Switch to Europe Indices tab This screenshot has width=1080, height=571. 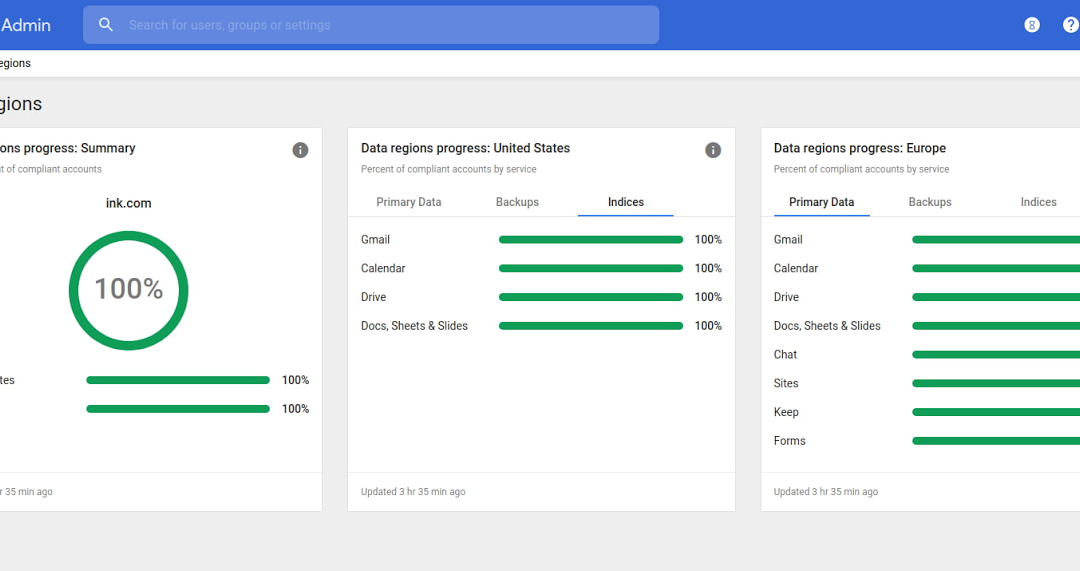[1038, 202]
